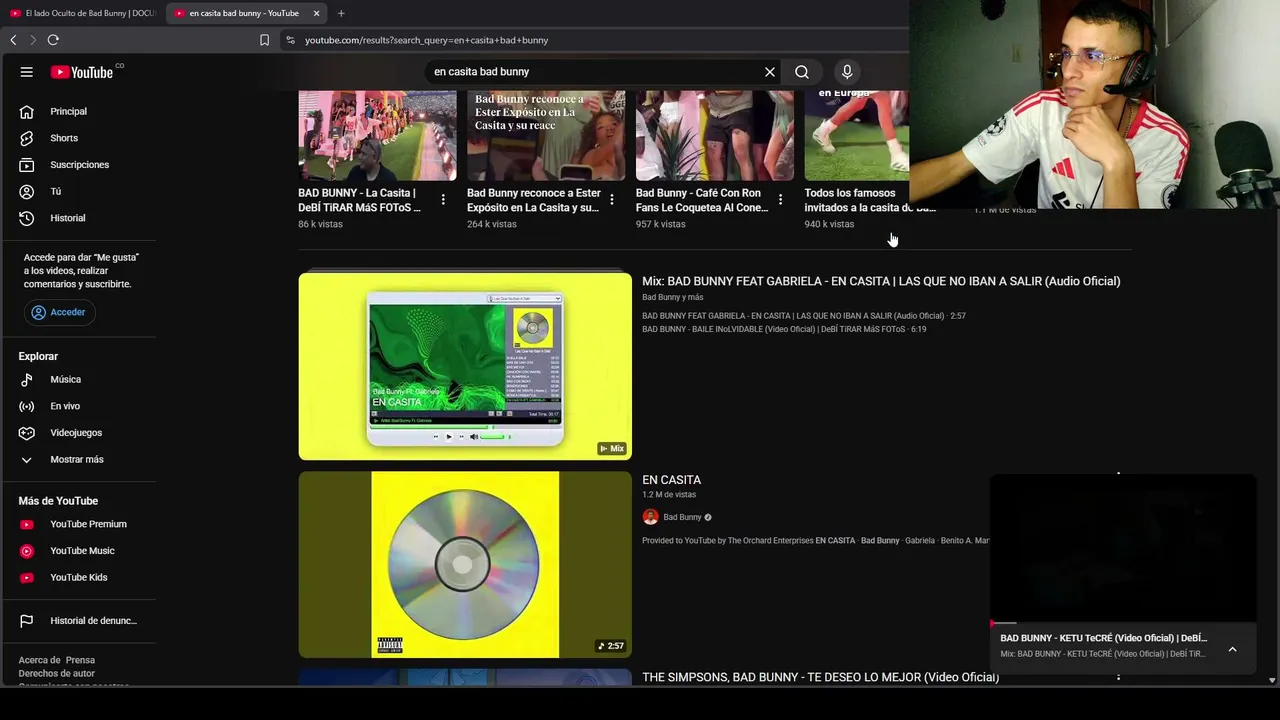Open the Acerca de footer link
Image resolution: width=1280 pixels, height=720 pixels.
(40, 660)
